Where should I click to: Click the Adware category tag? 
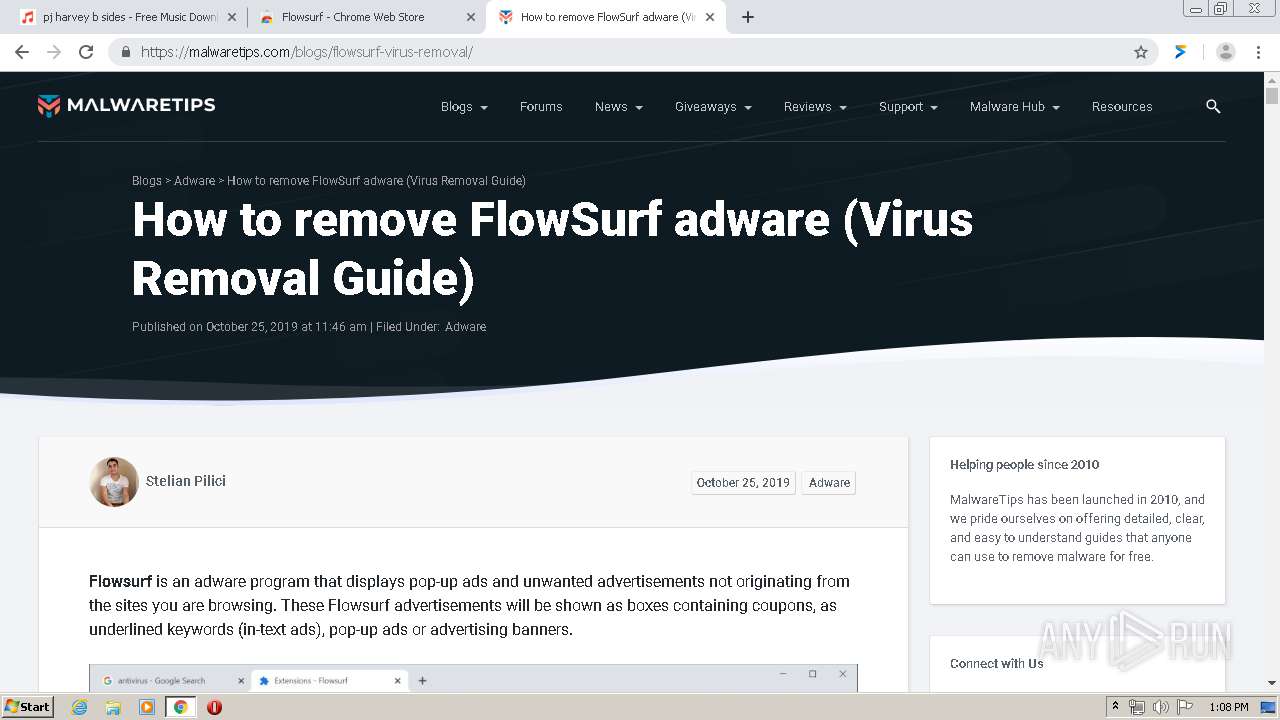[x=829, y=483]
